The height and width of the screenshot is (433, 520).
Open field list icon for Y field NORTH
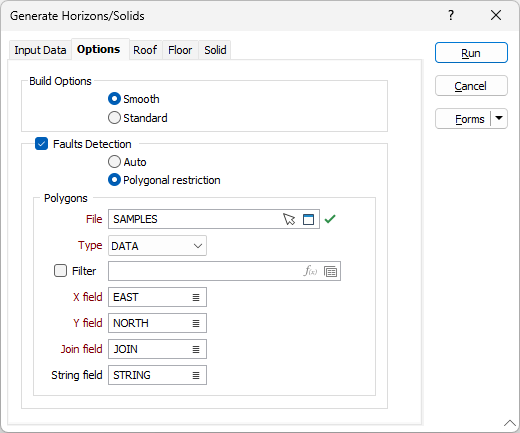click(196, 323)
